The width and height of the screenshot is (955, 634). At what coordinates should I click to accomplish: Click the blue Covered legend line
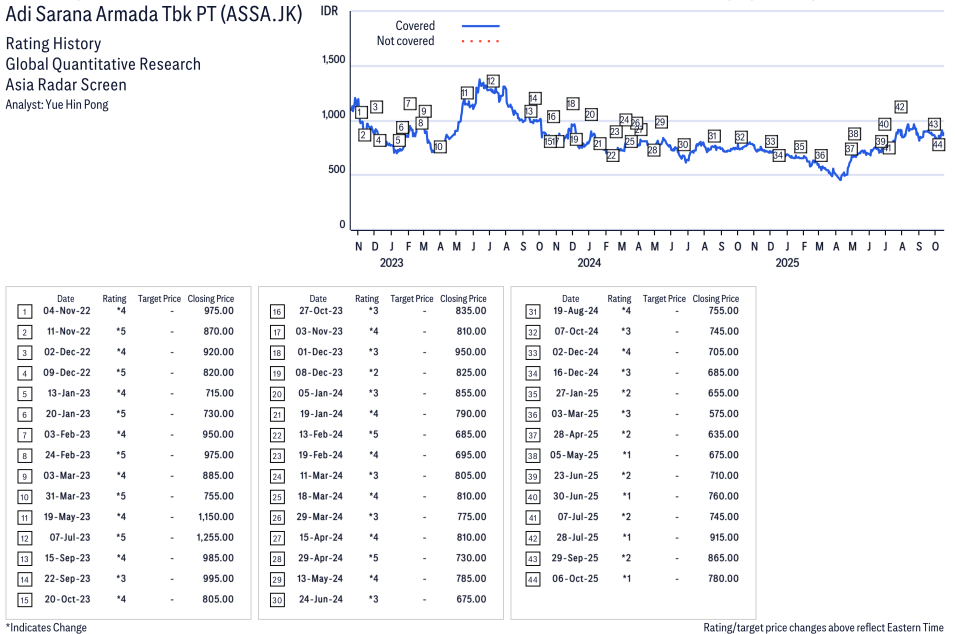(x=481, y=25)
